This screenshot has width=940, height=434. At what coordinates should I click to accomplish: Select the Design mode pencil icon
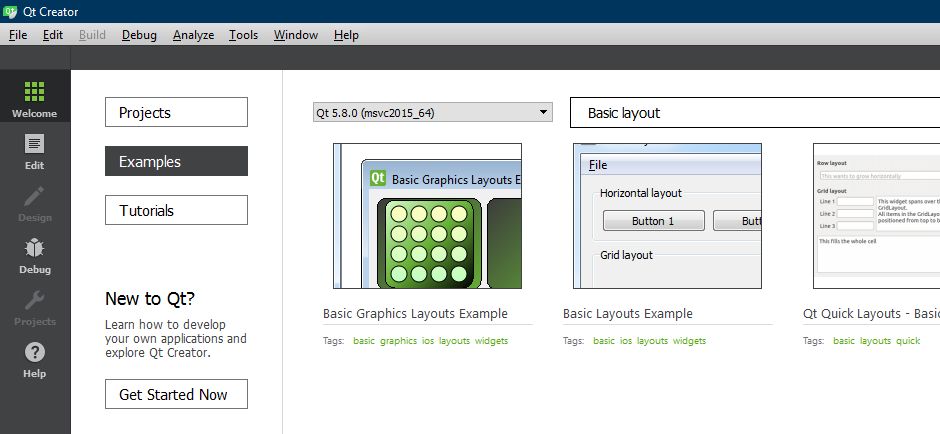tap(34, 198)
